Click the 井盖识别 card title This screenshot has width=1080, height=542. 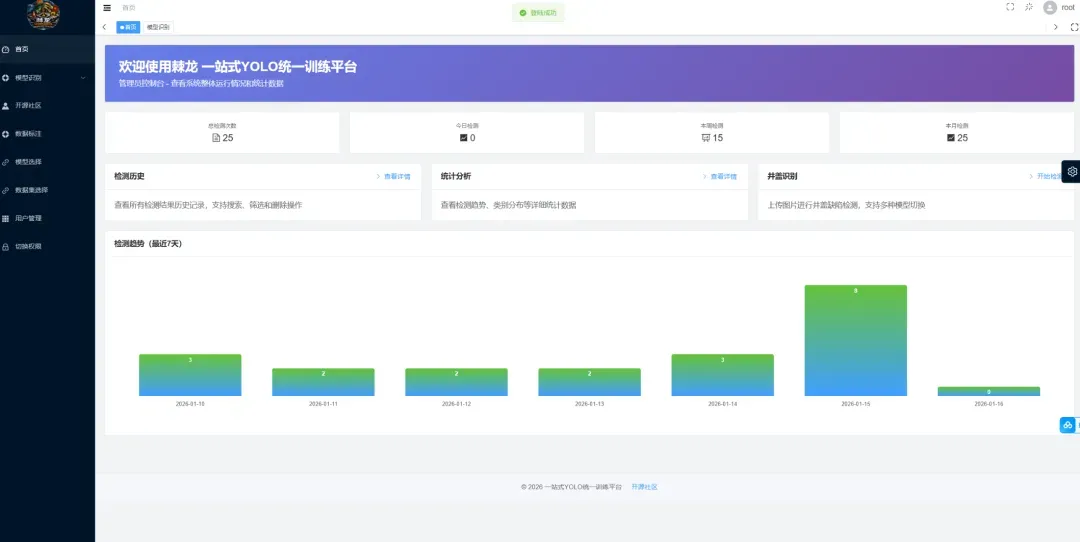(782, 176)
